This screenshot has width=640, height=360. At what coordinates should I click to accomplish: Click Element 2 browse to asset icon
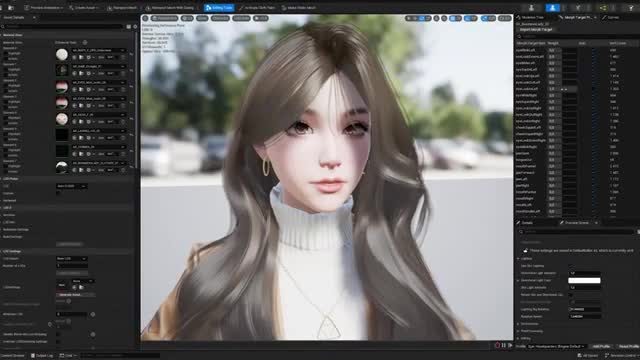pos(81,89)
